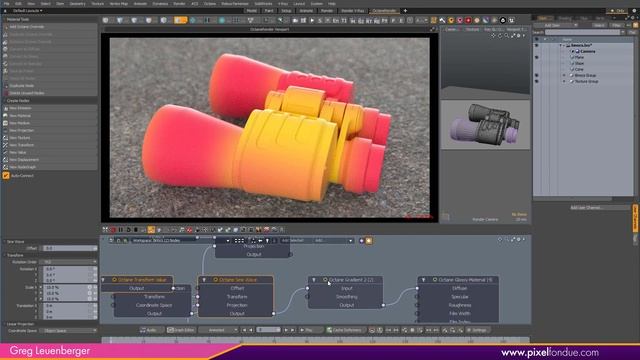Open the Geometry menu
This screenshot has width=640, height=360.
click(77, 4)
